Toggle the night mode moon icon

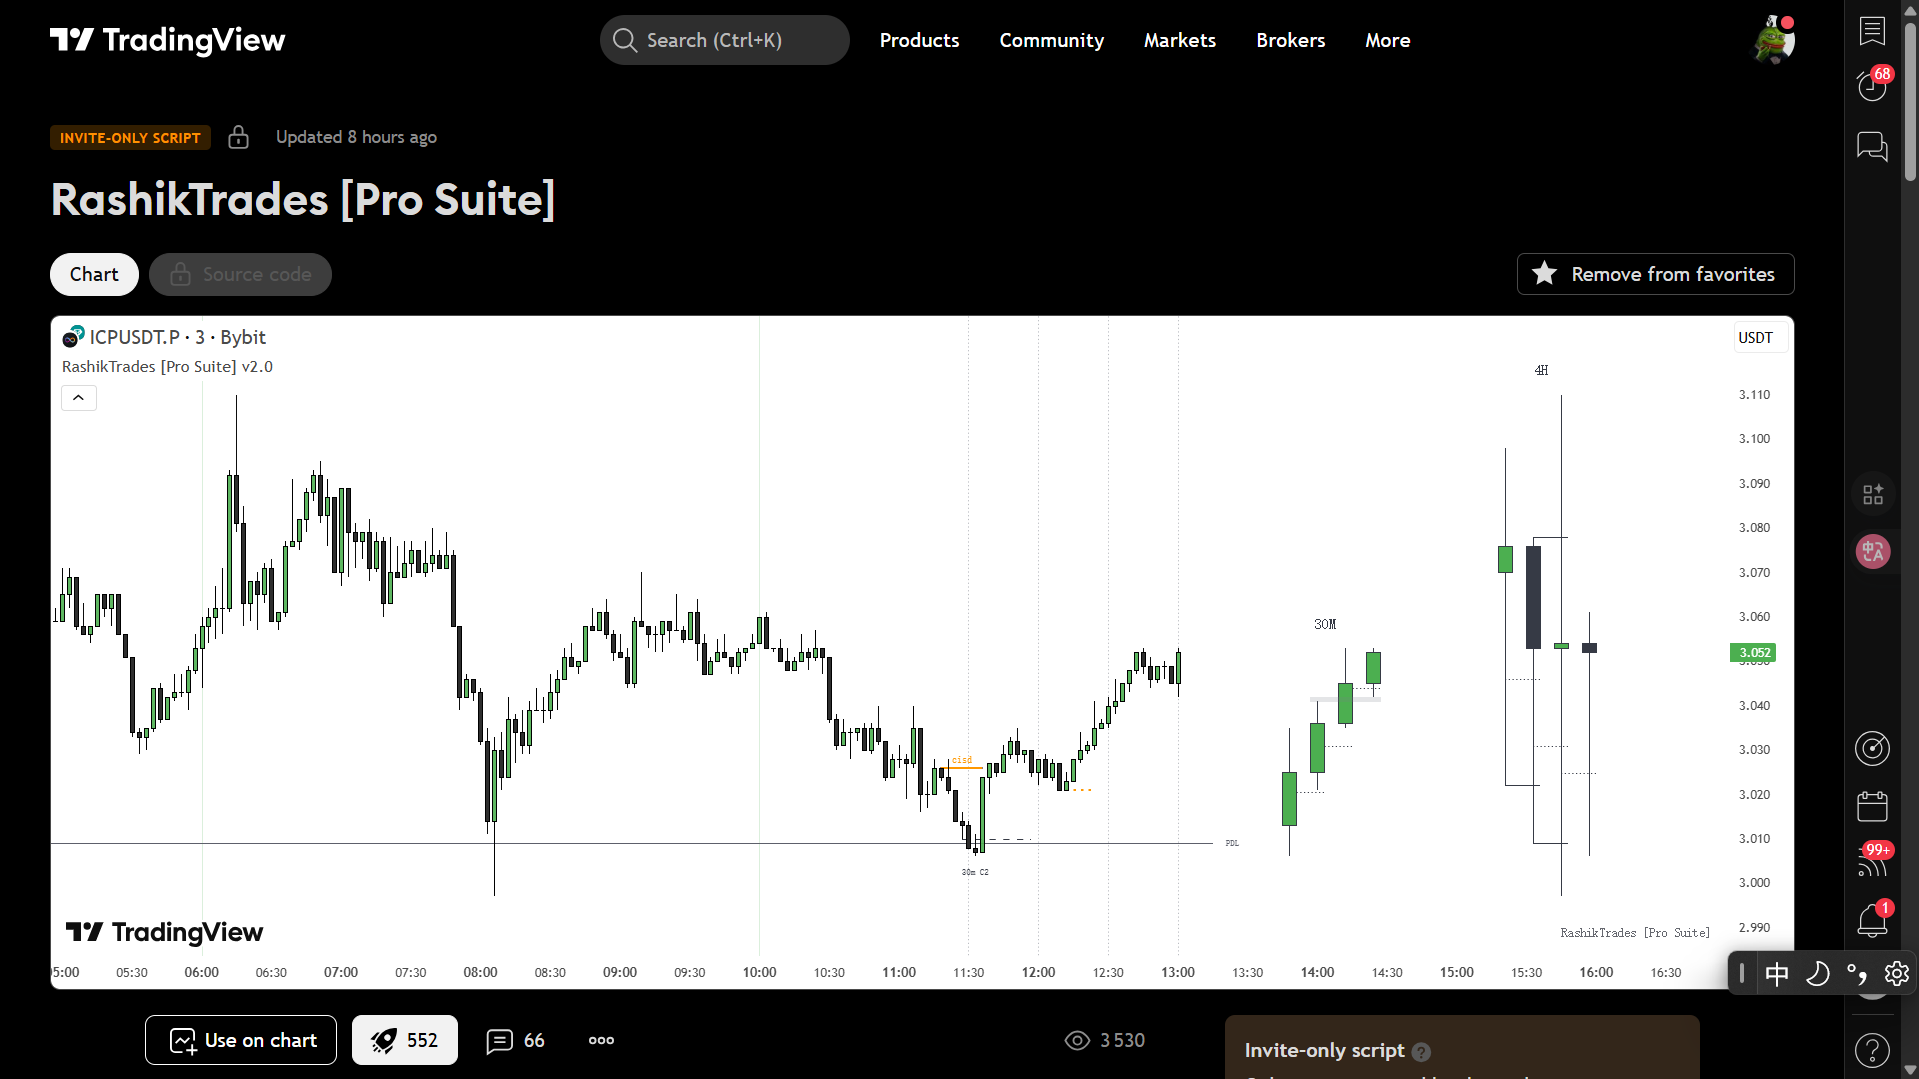(1817, 973)
